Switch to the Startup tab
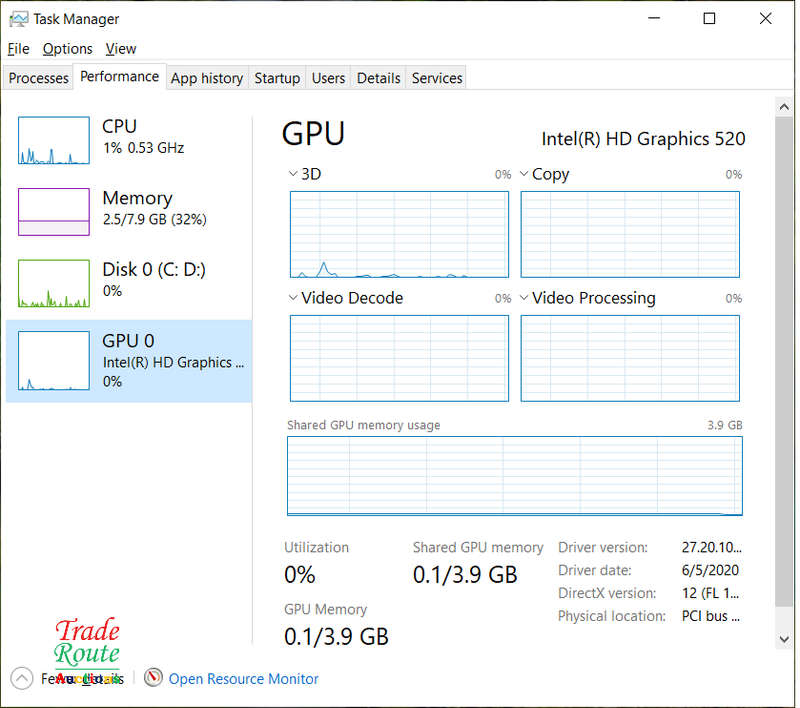 point(277,78)
